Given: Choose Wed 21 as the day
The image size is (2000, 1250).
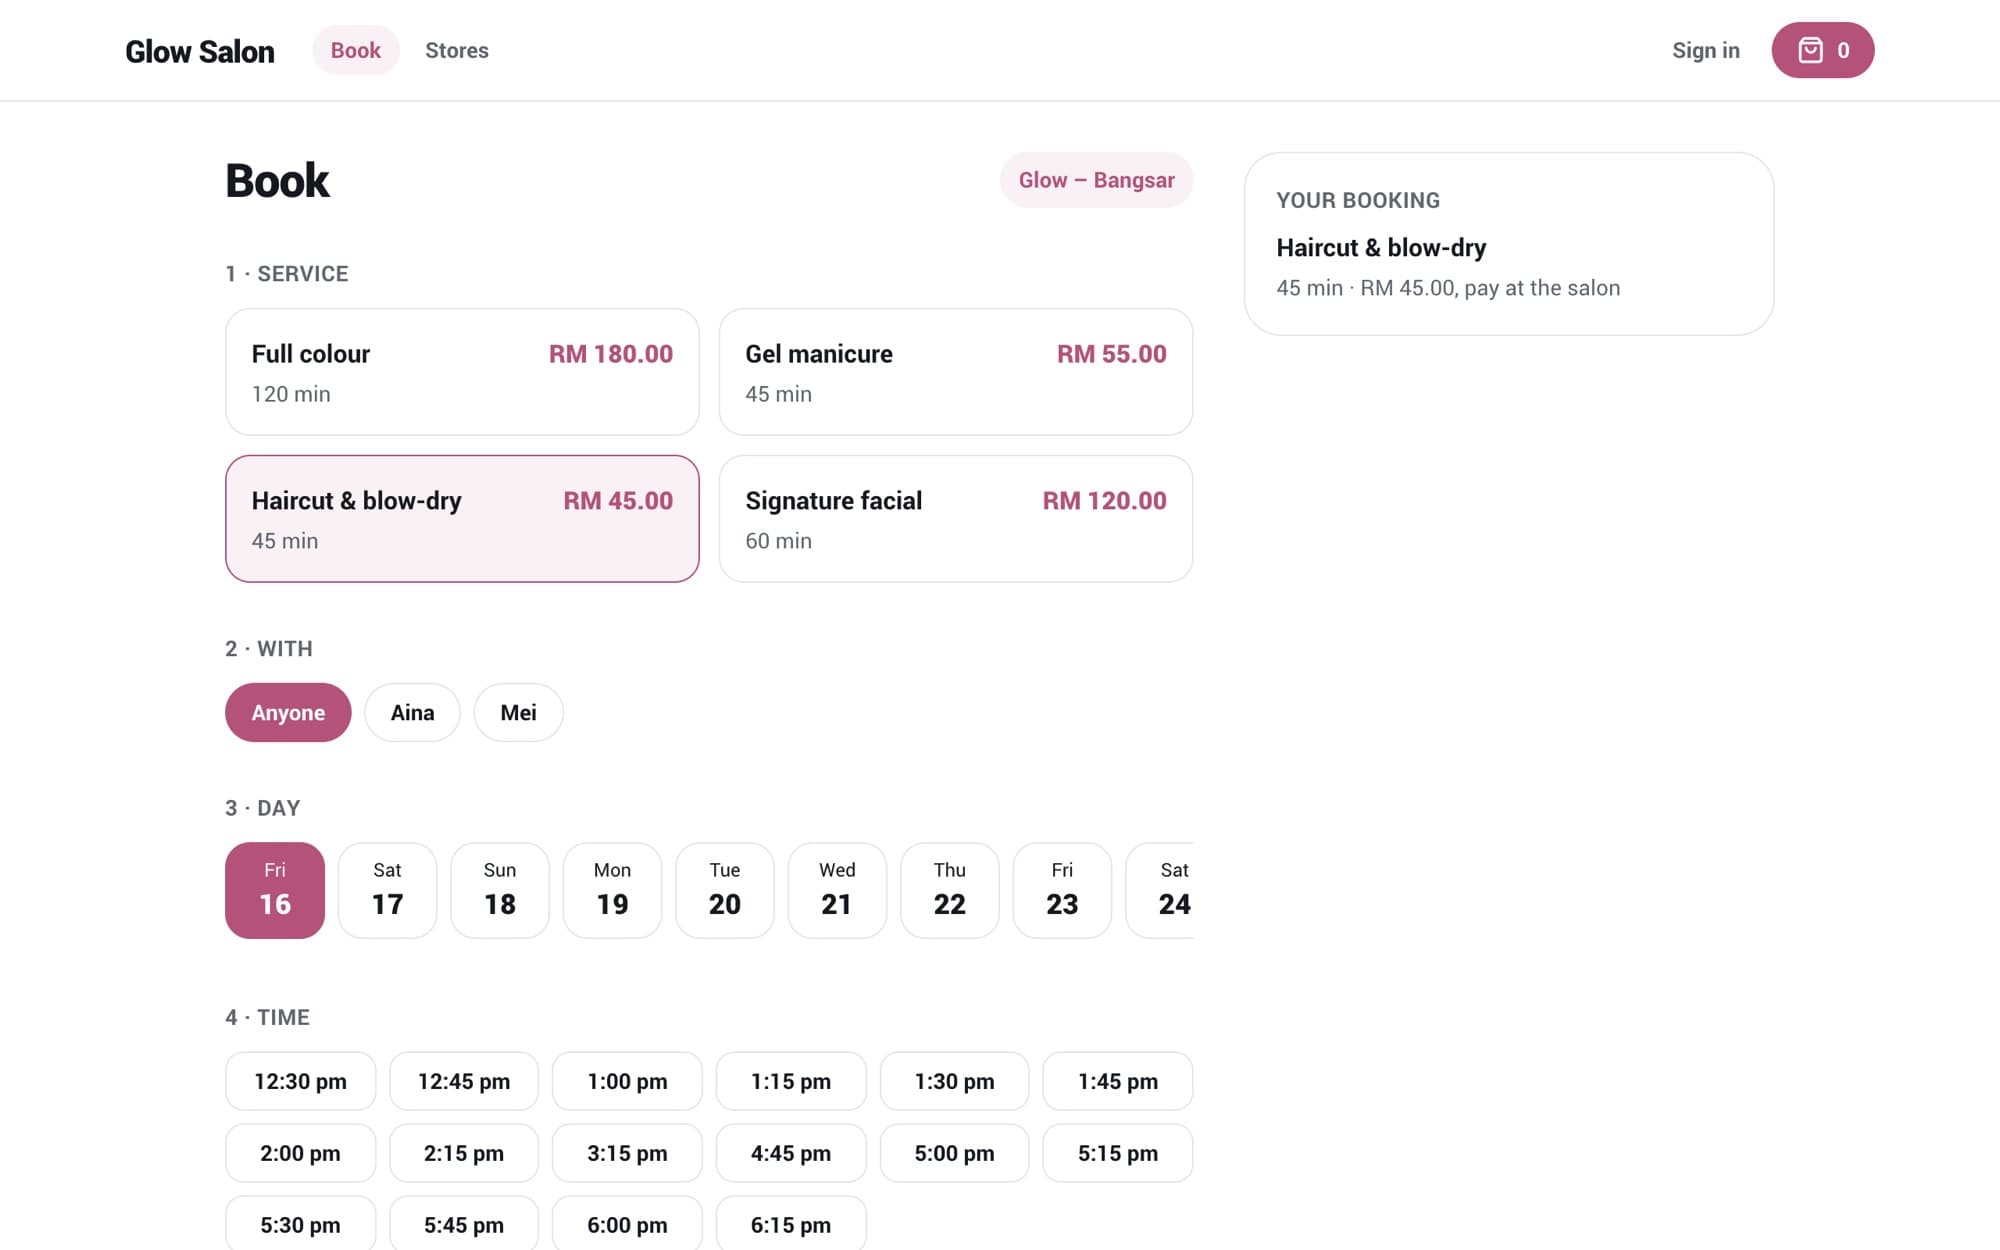Looking at the screenshot, I should [x=837, y=890].
